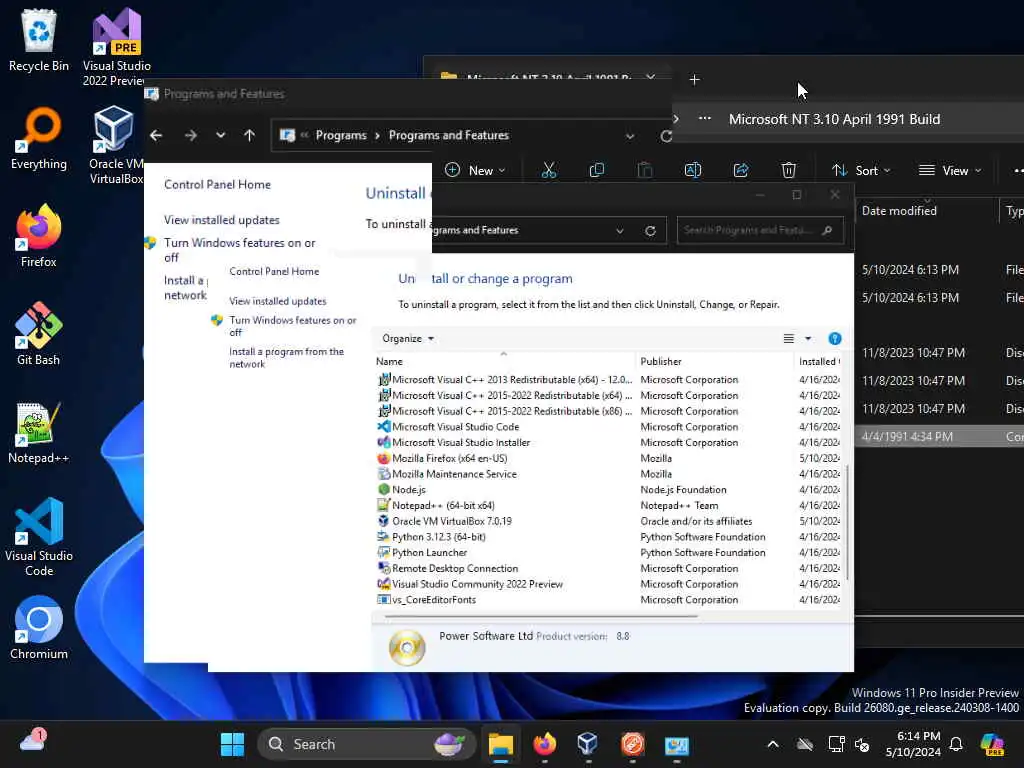Screen dimensions: 1024x768
Task: Open the view options dropdown arrow
Action: click(x=808, y=338)
